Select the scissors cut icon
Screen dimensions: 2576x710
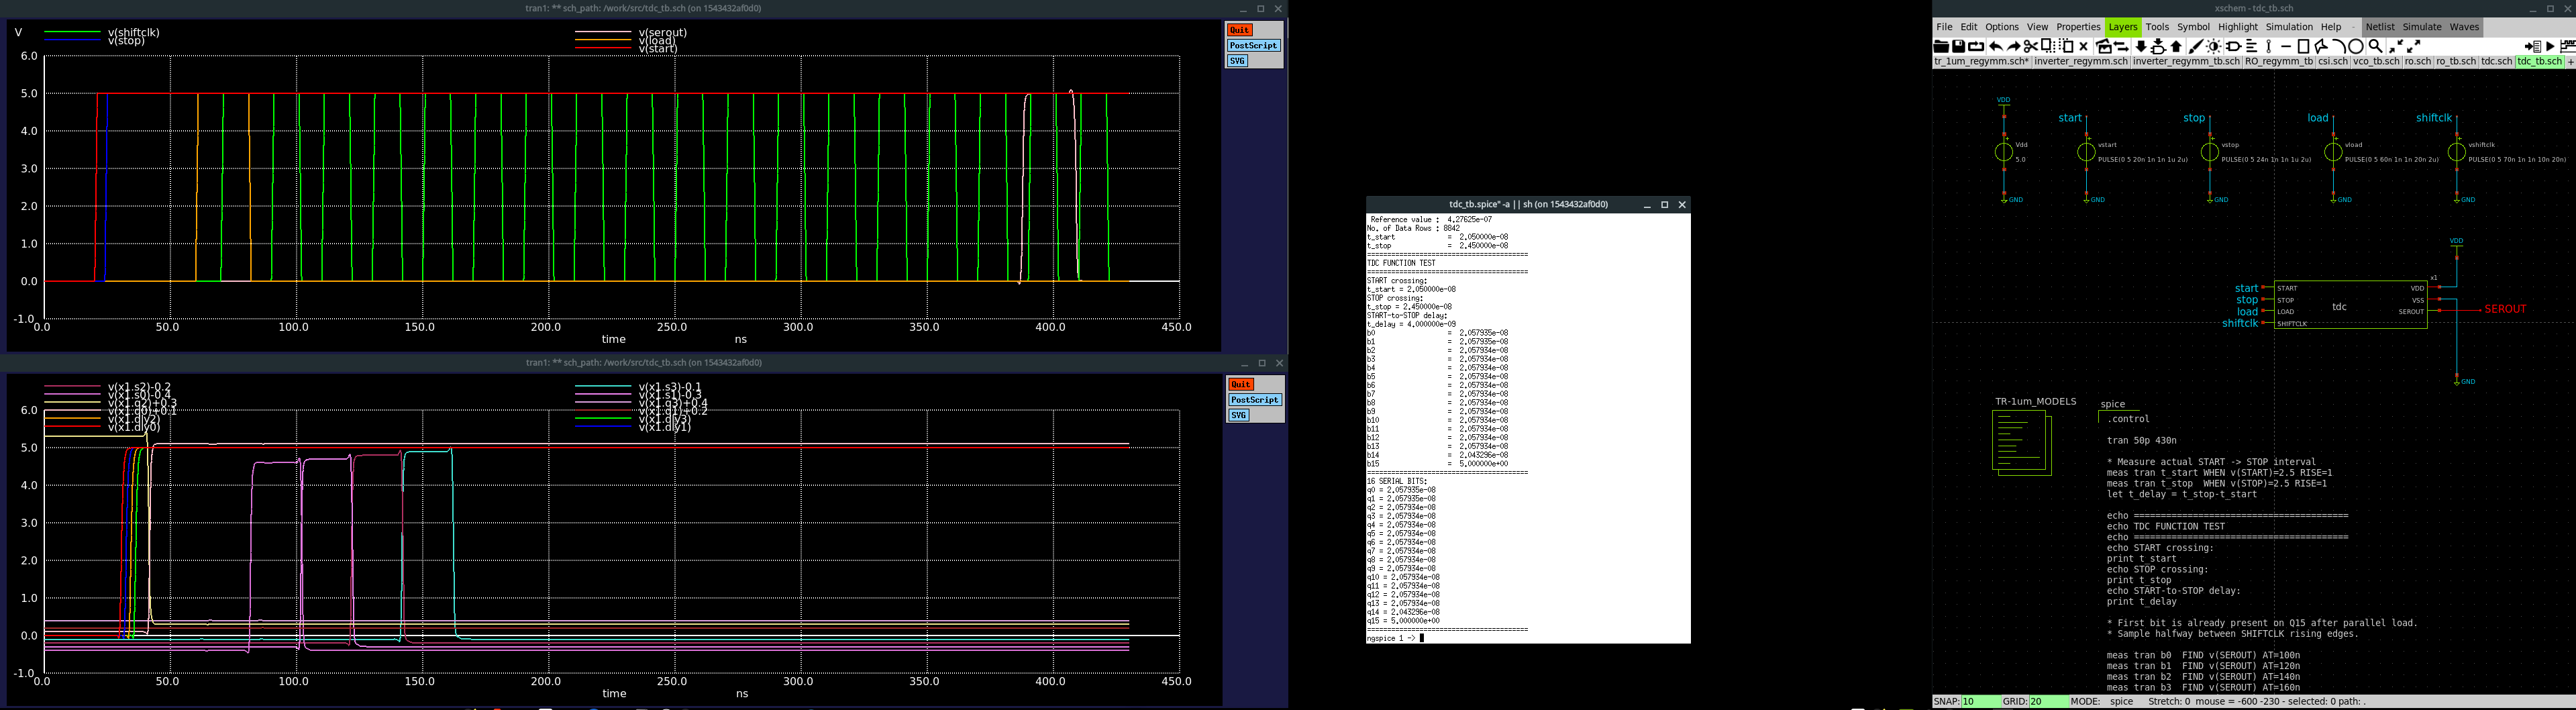[2031, 46]
